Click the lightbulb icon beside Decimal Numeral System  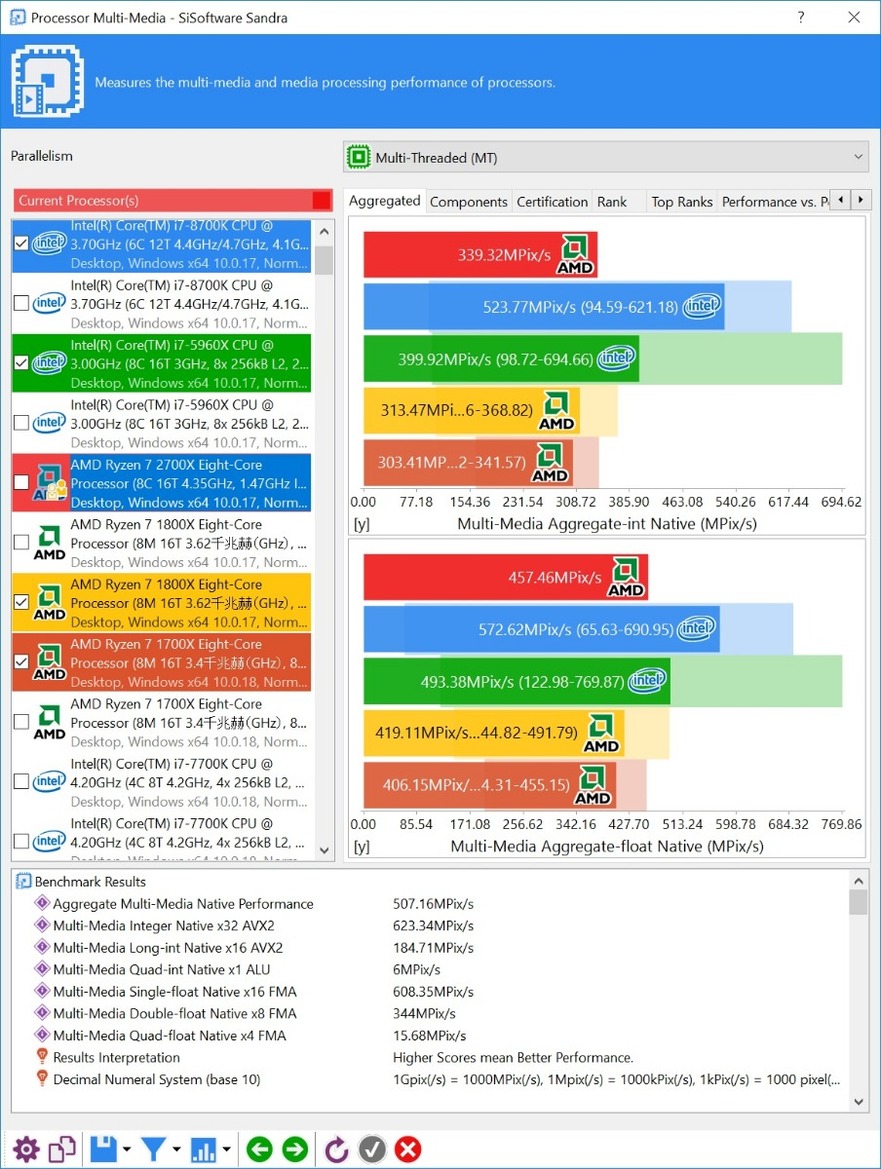point(42,1079)
